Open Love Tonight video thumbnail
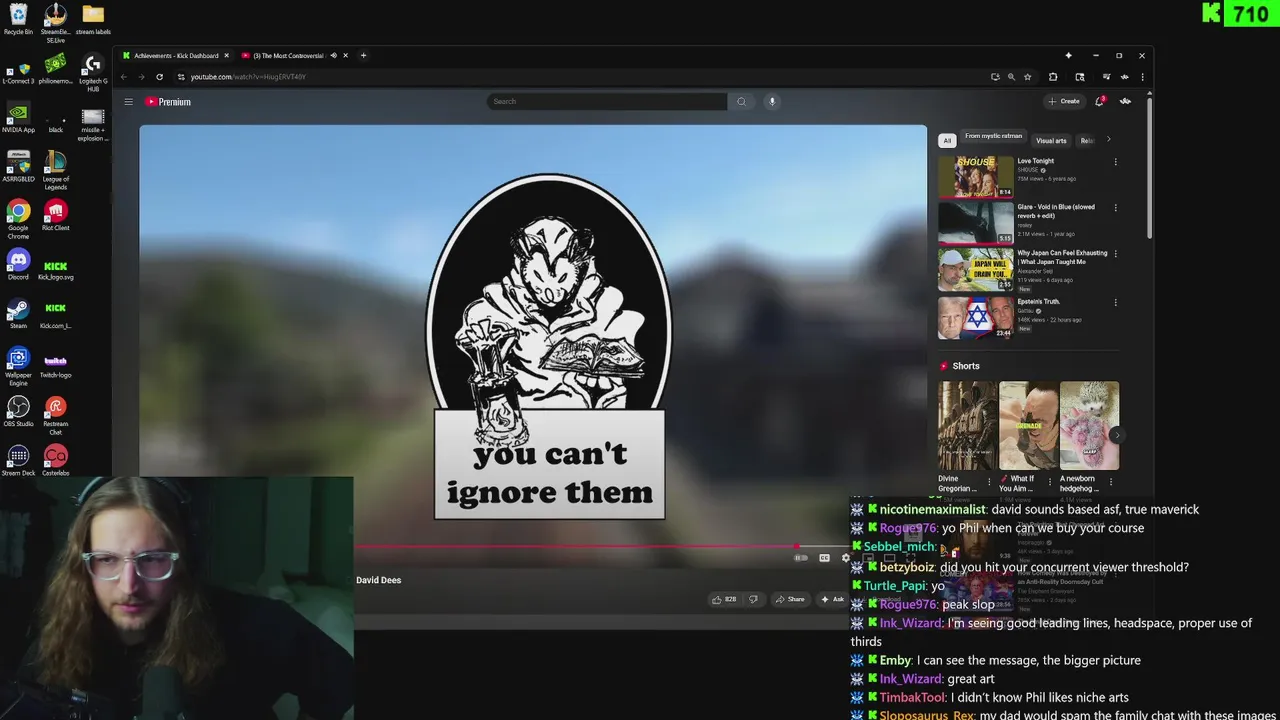1280x720 pixels. (975, 177)
